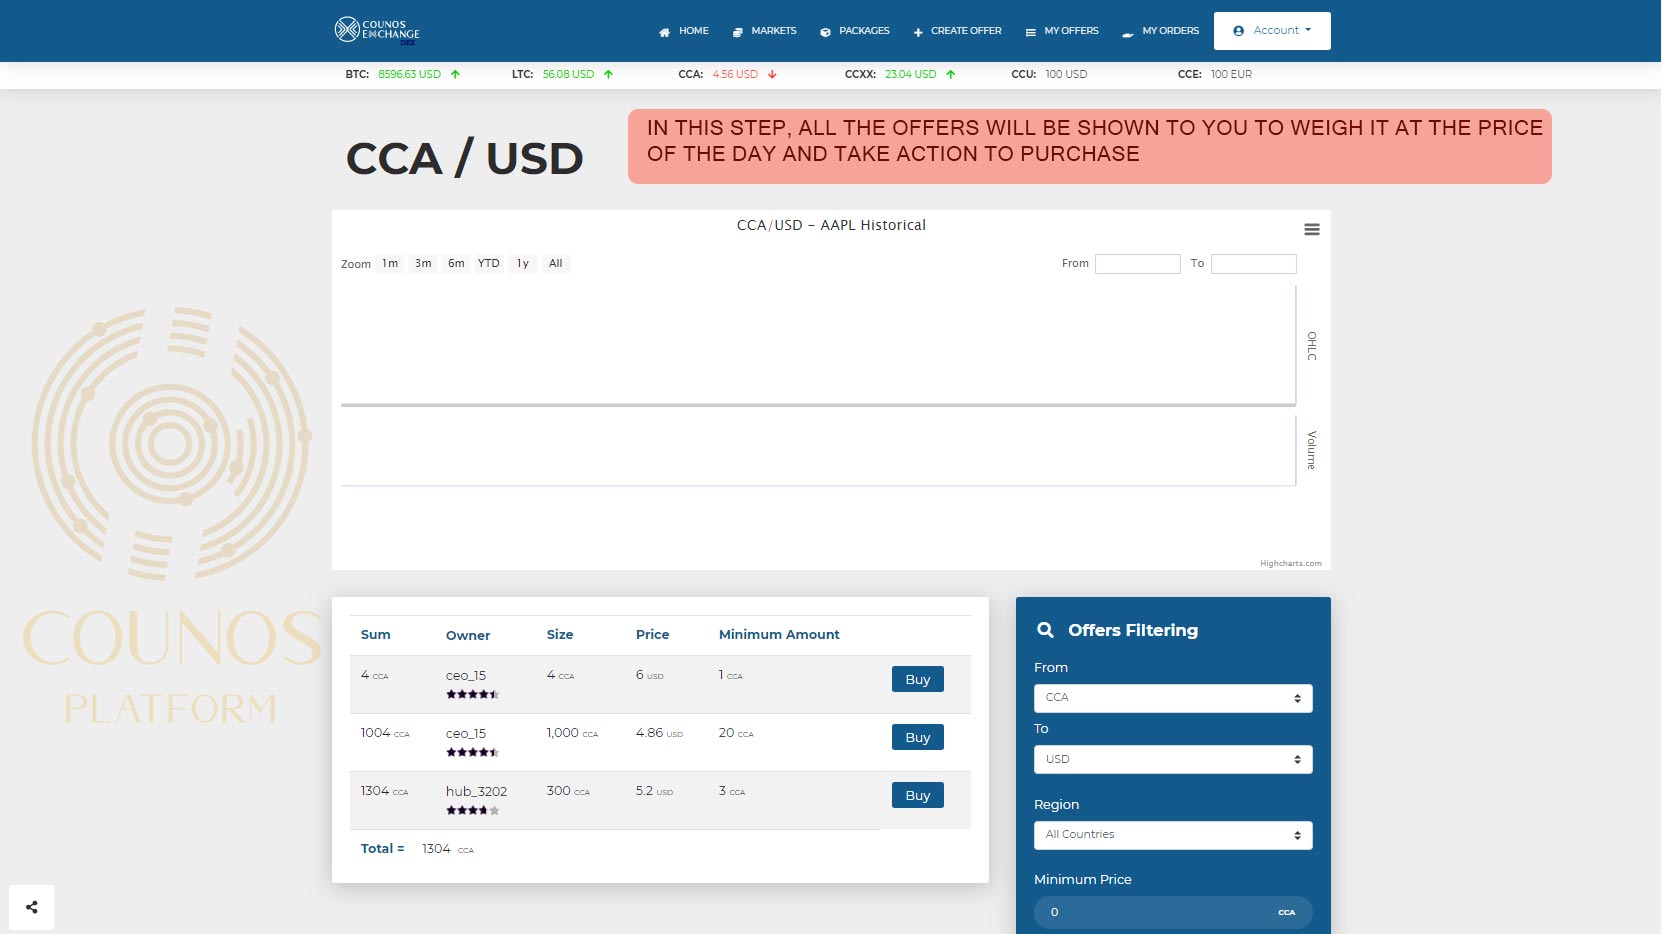Buy the hub_3202 offer
1662x934 pixels.
tap(918, 795)
